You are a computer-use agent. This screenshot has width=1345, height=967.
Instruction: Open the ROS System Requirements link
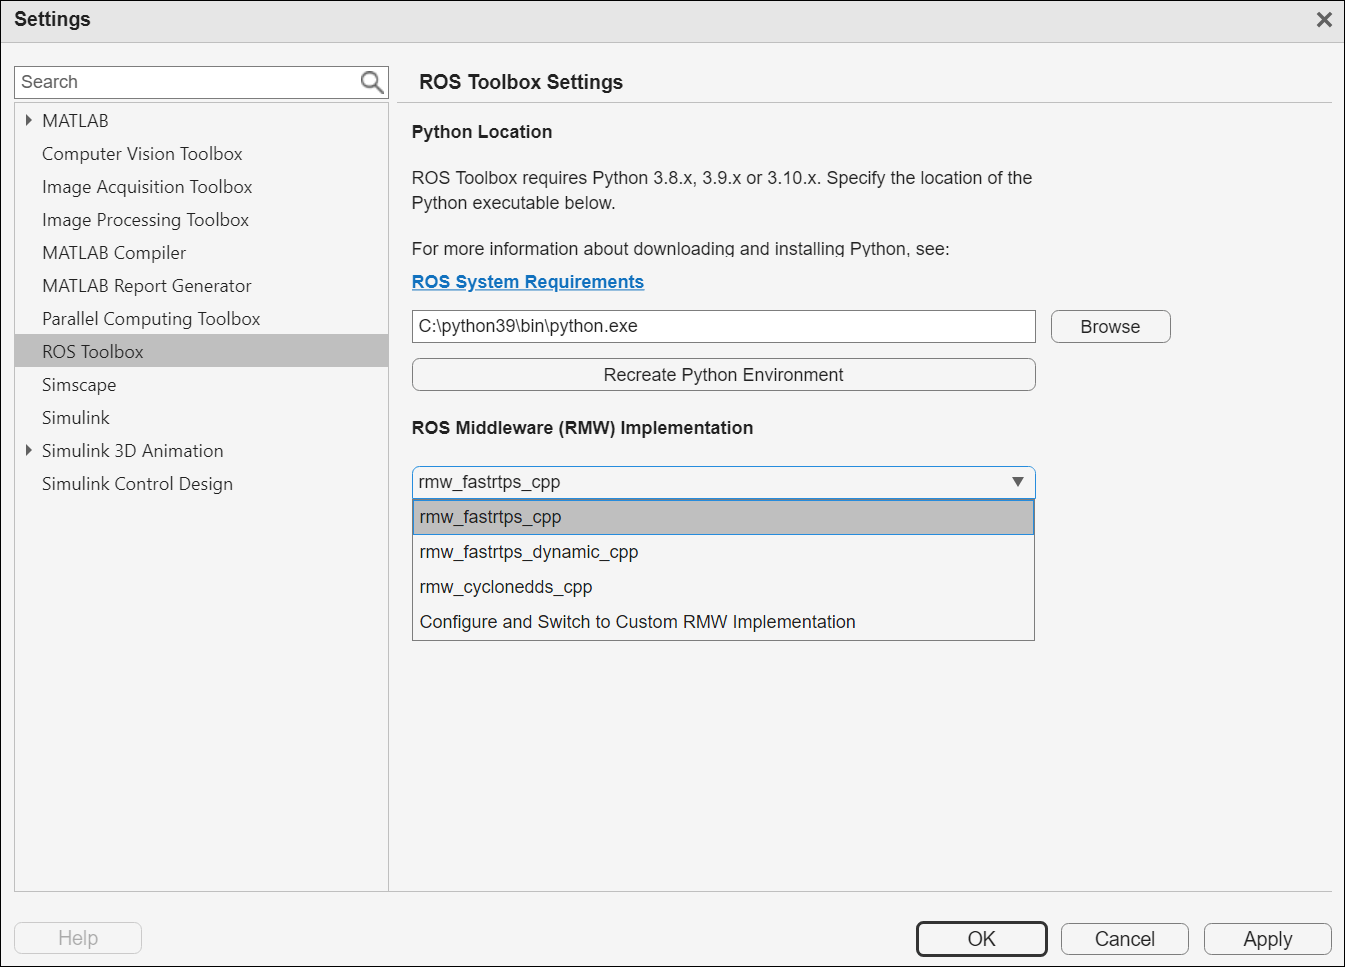click(x=527, y=282)
